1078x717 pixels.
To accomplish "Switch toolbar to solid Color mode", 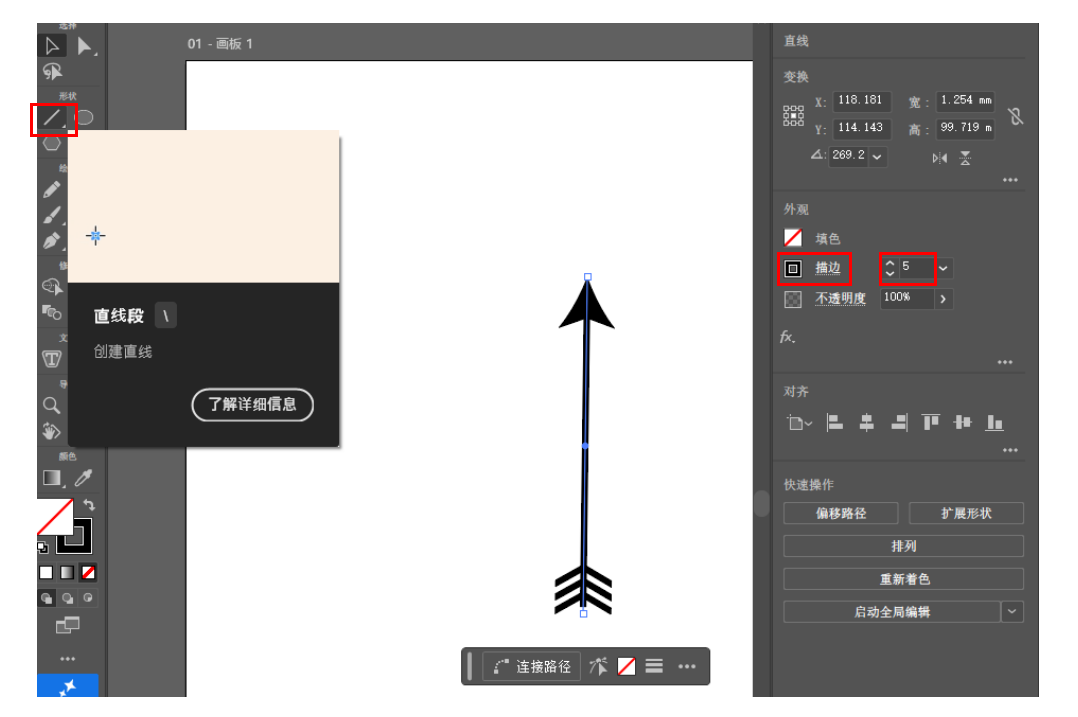I will [46, 572].
